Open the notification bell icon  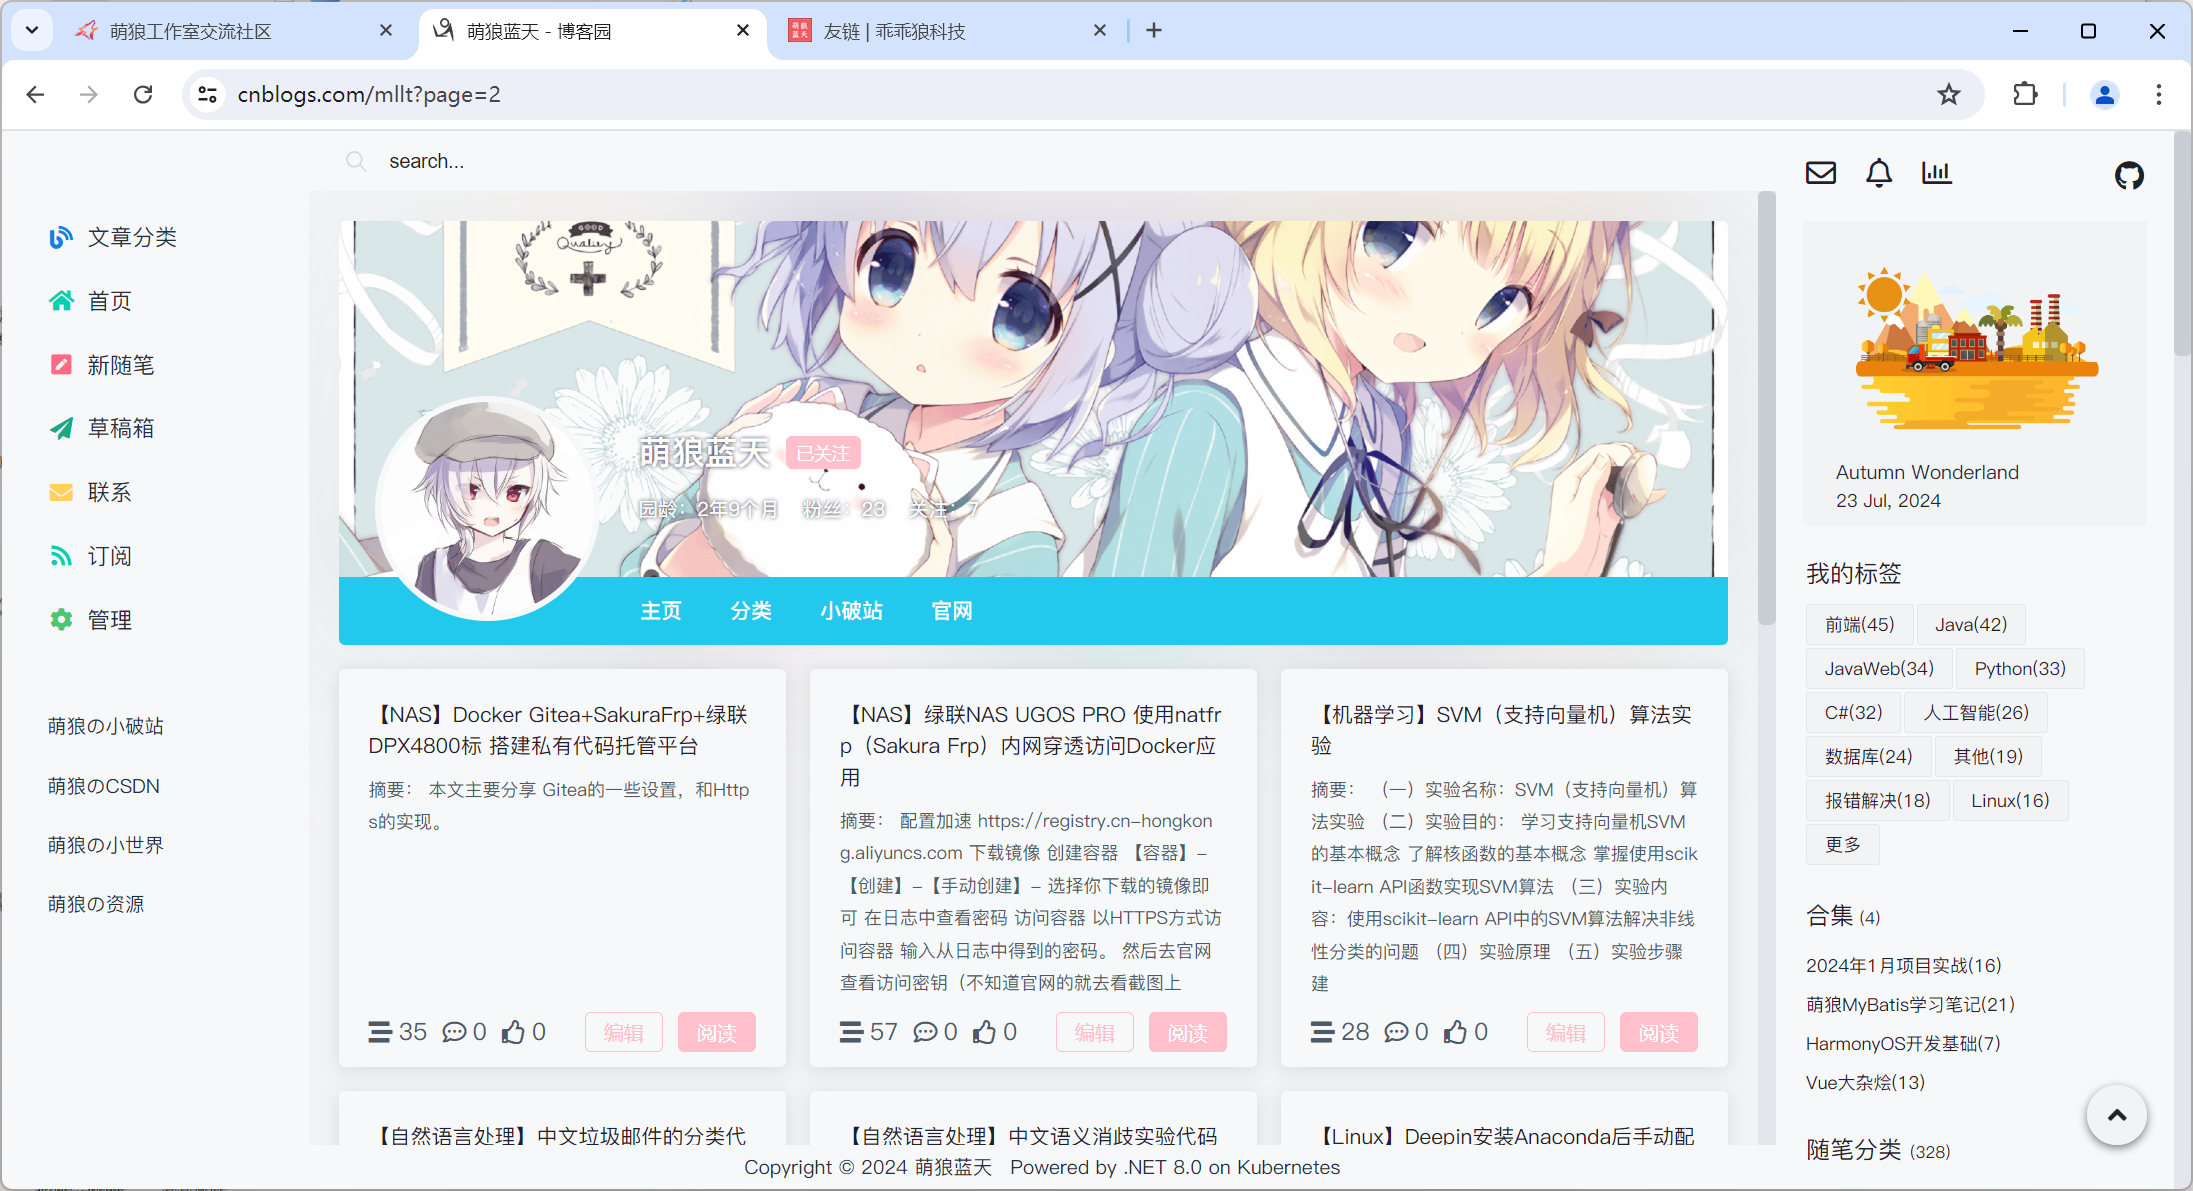click(1879, 172)
